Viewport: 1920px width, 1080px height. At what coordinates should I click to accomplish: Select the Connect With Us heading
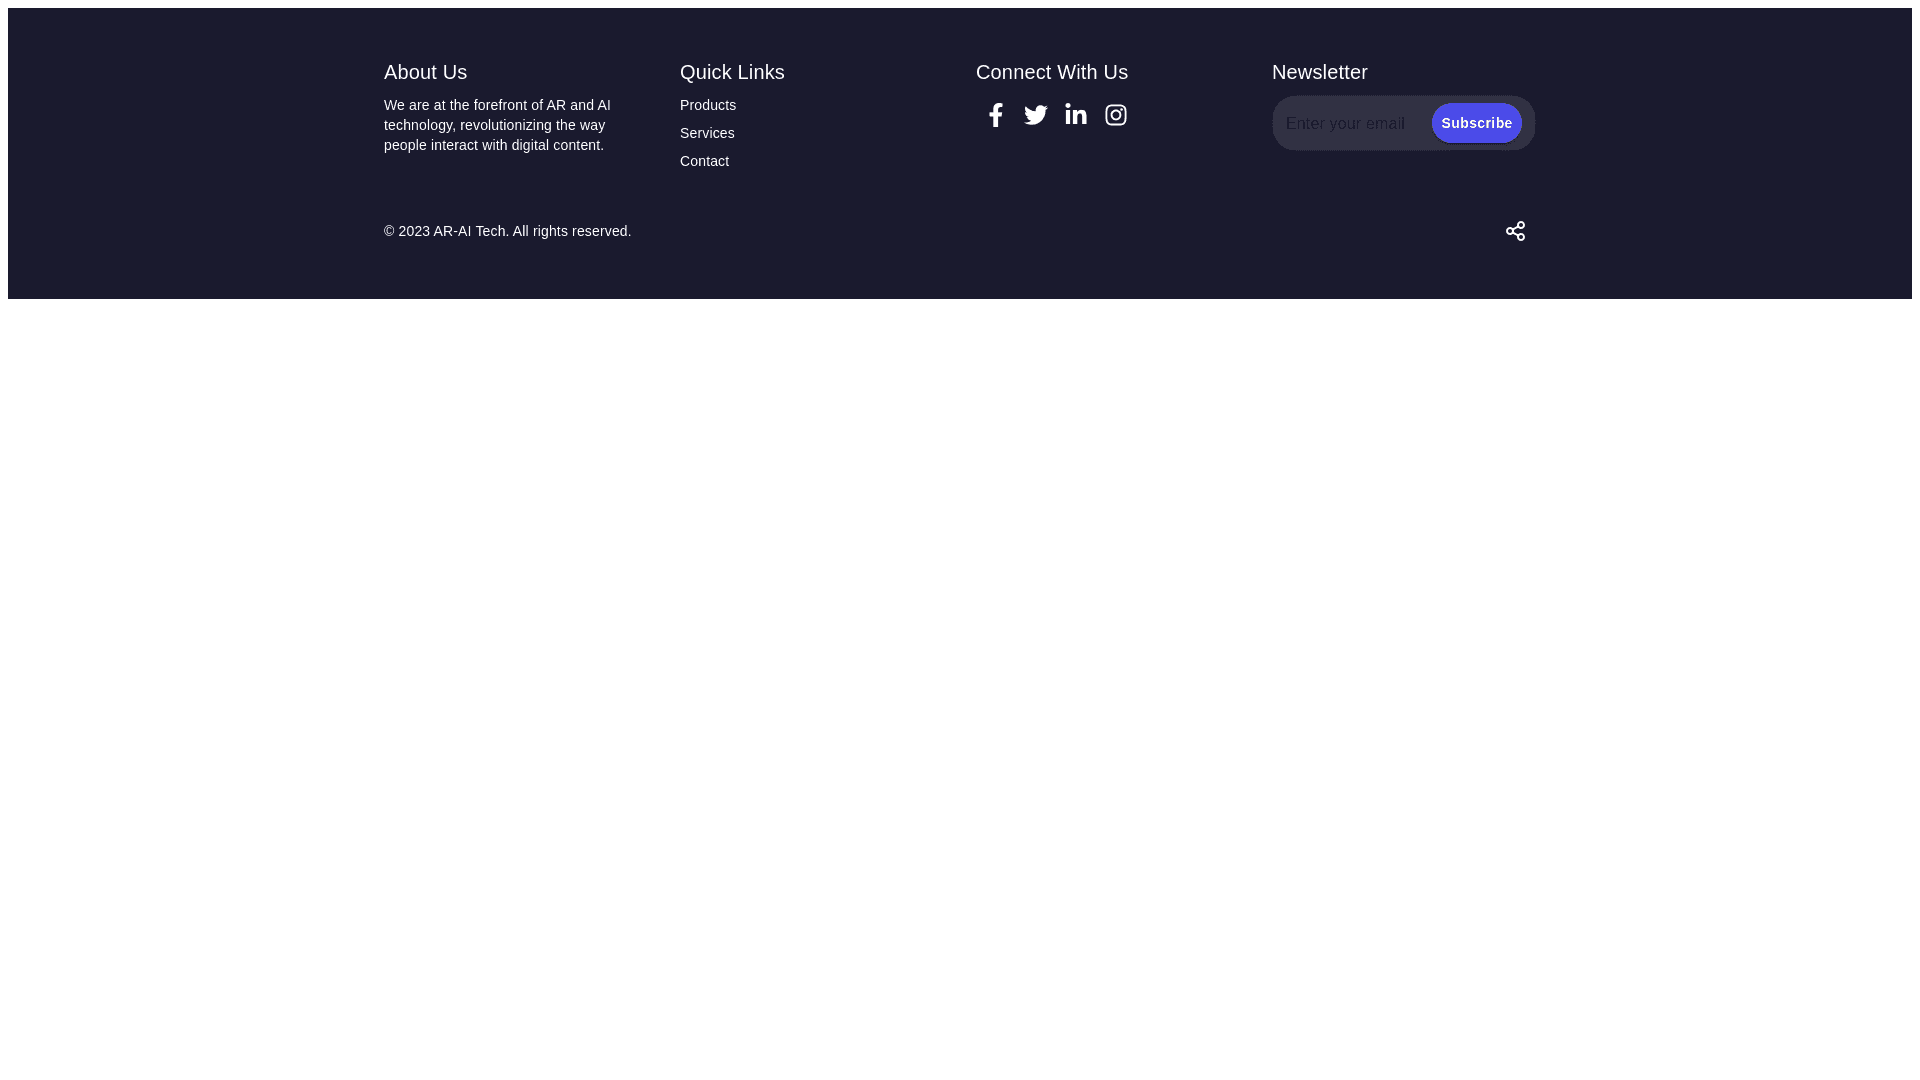click(1051, 72)
